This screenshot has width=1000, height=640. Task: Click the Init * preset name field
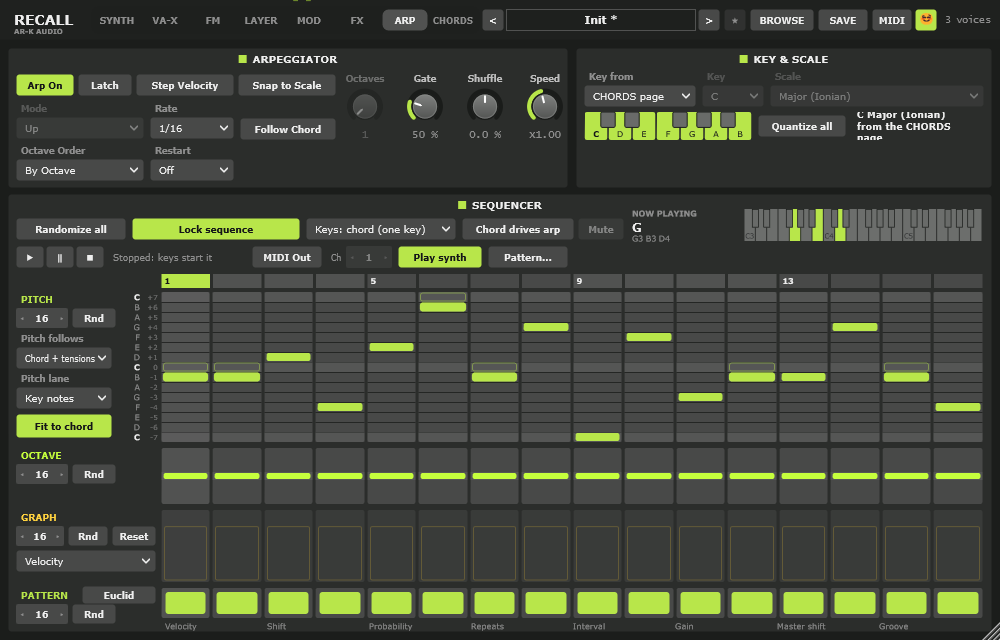click(600, 20)
